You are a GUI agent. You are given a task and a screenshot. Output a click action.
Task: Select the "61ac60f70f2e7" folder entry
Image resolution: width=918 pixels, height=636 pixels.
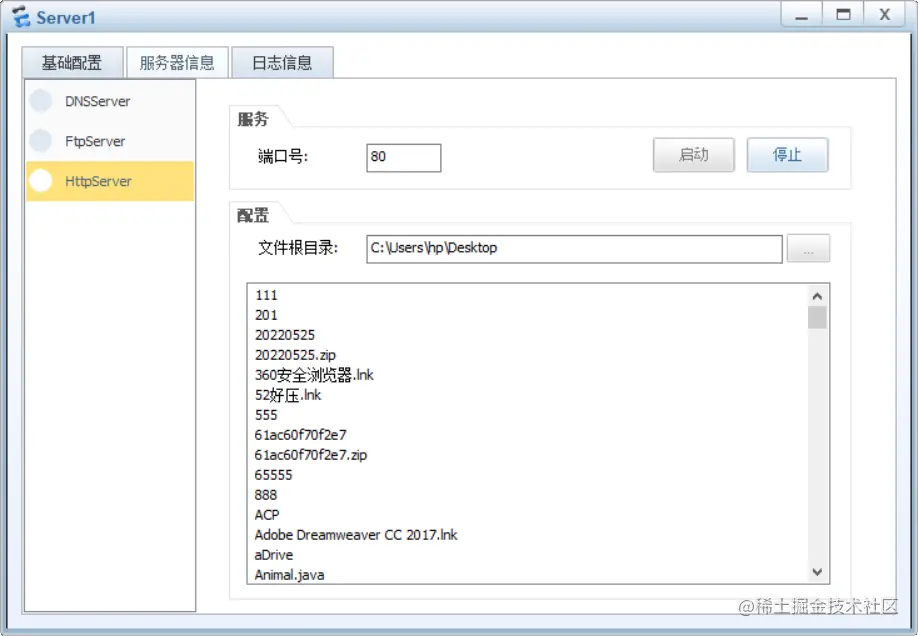pos(301,435)
